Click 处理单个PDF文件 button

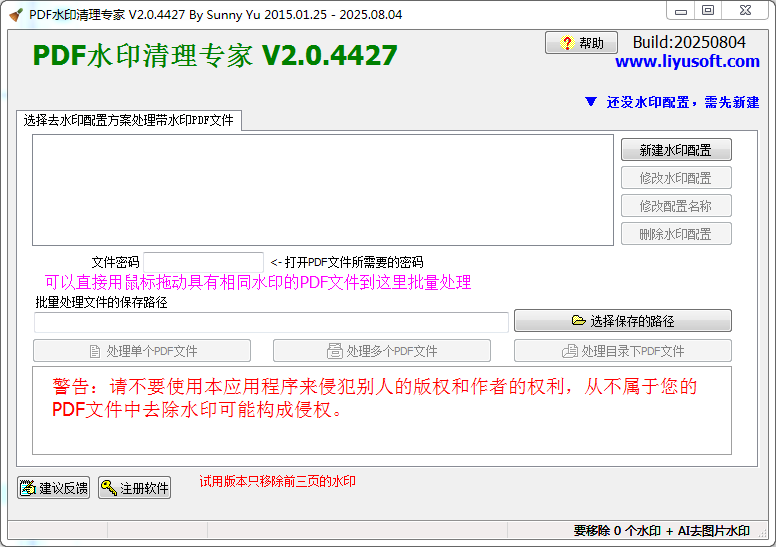[142, 351]
